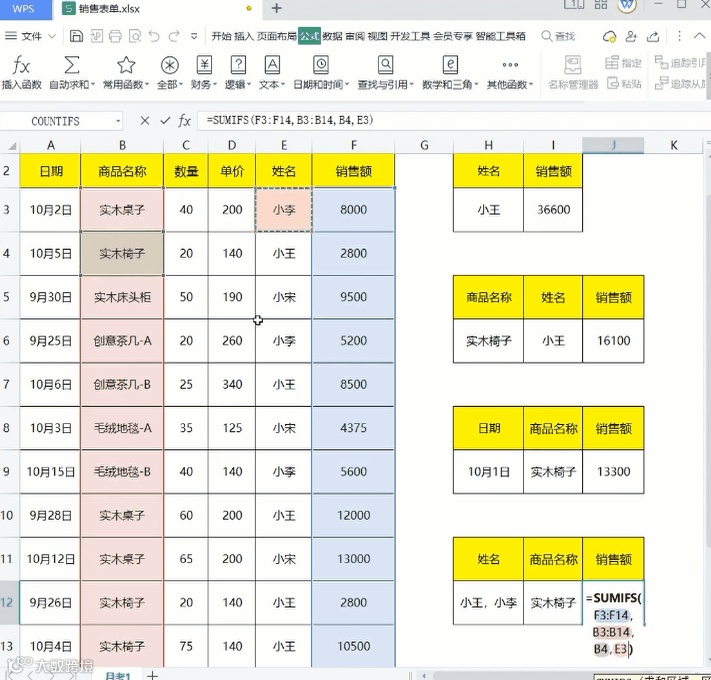This screenshot has height=680, width=711.
Task: Click the Insert Function fx ribbon icon
Action: click(x=21, y=66)
